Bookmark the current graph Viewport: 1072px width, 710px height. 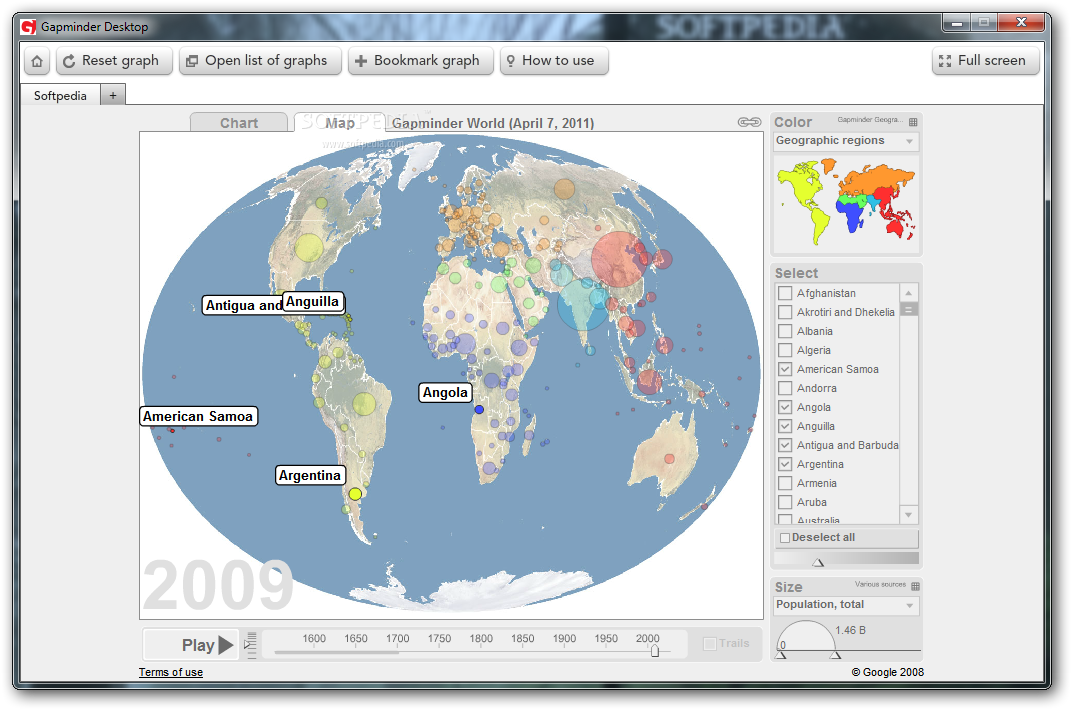(420, 61)
